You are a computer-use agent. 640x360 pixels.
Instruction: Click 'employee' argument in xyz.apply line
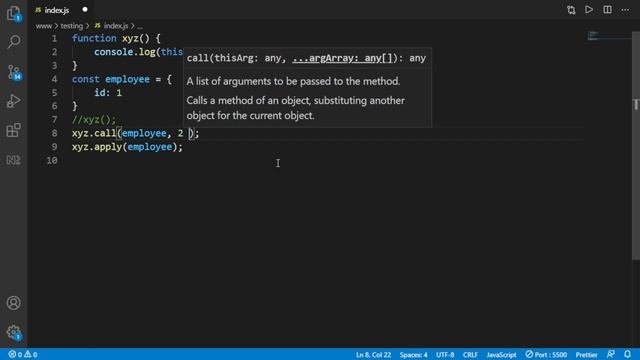tap(149, 147)
